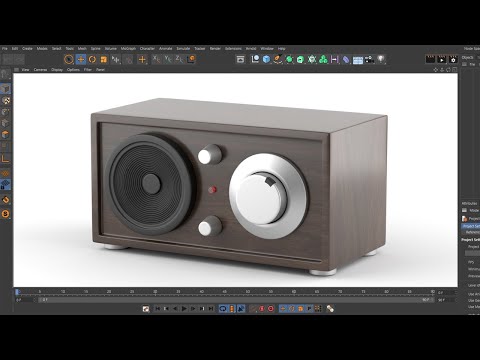Click timeline ruler at frame 45
480x360 pixels.
pyautogui.click(x=224, y=292)
